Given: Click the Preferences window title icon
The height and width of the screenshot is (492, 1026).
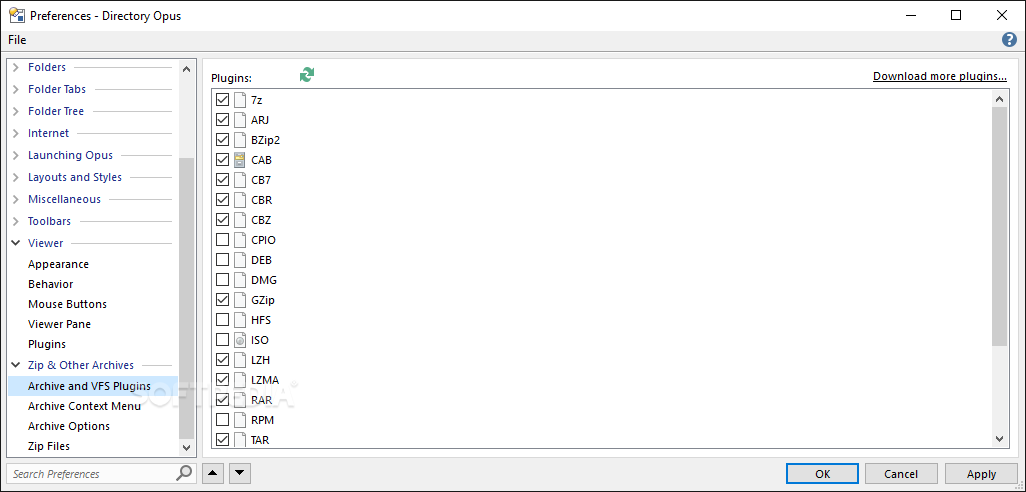Looking at the screenshot, I should (16, 16).
